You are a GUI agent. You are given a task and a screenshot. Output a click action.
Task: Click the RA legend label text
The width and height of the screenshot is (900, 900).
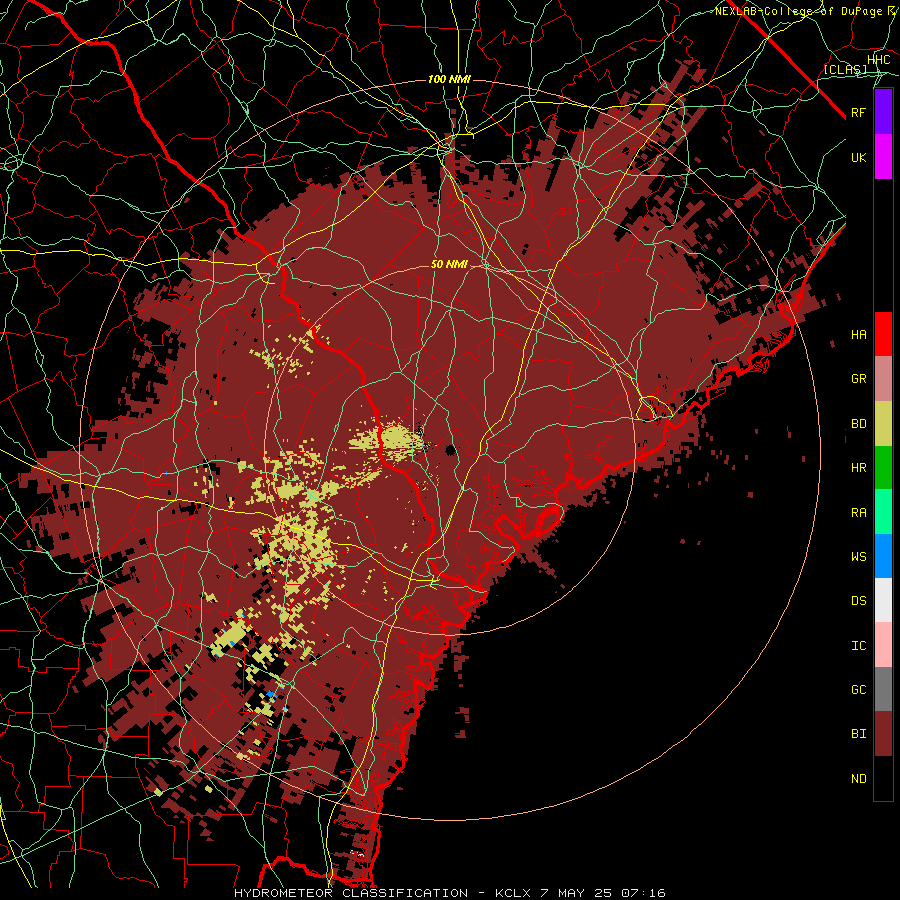click(859, 513)
